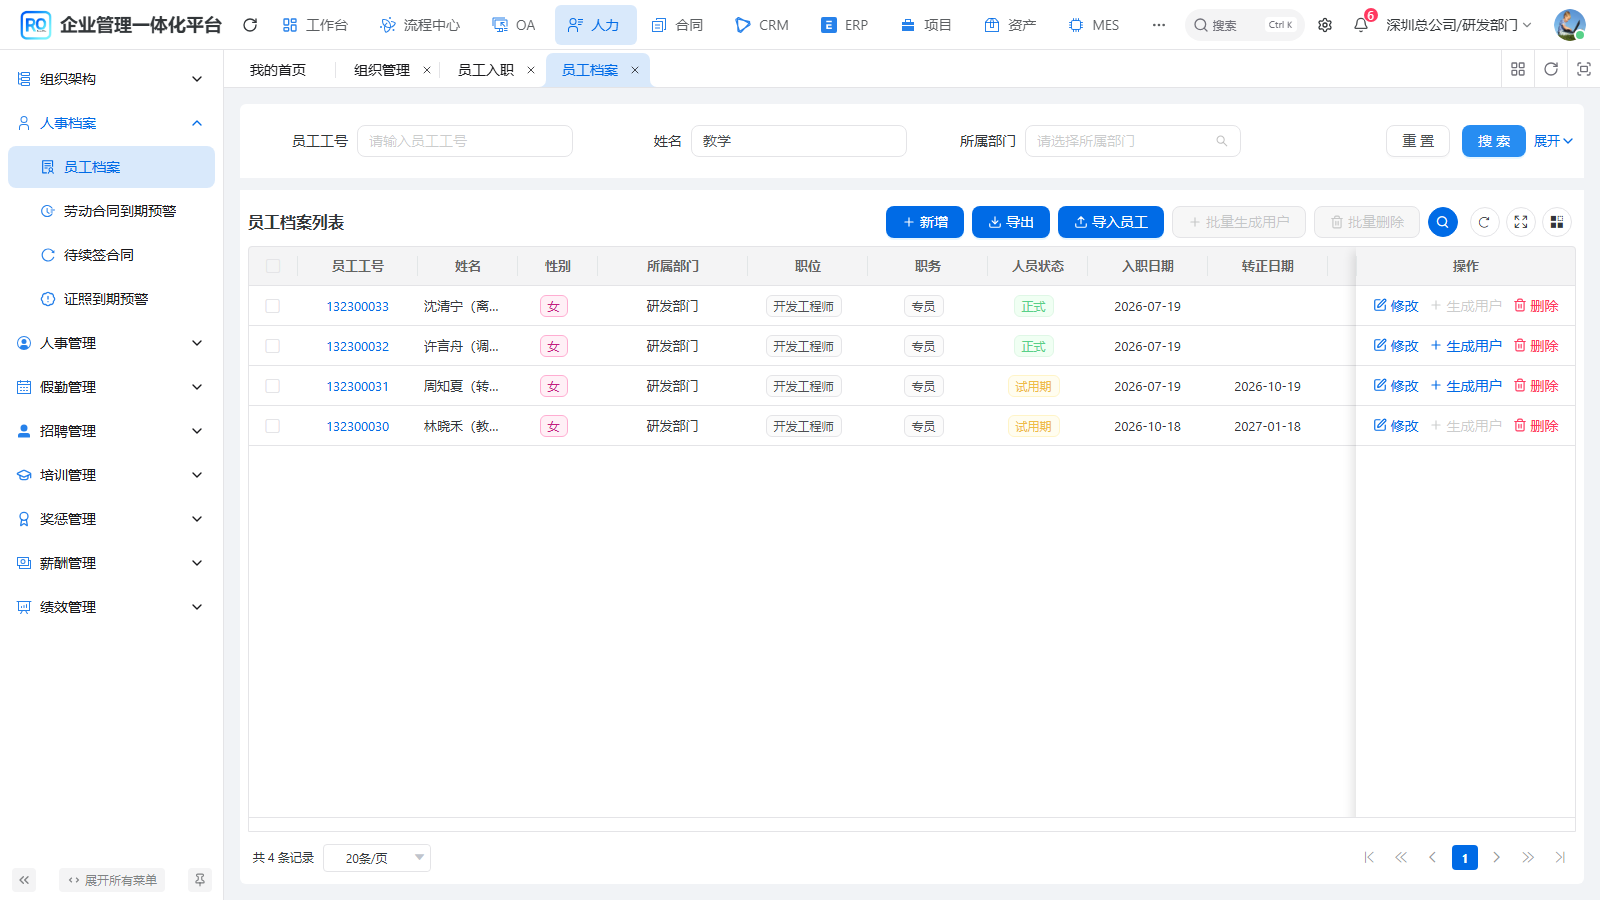Screen dimensions: 1600x900
Task: Refresh the employee list table
Action: click(x=1484, y=222)
